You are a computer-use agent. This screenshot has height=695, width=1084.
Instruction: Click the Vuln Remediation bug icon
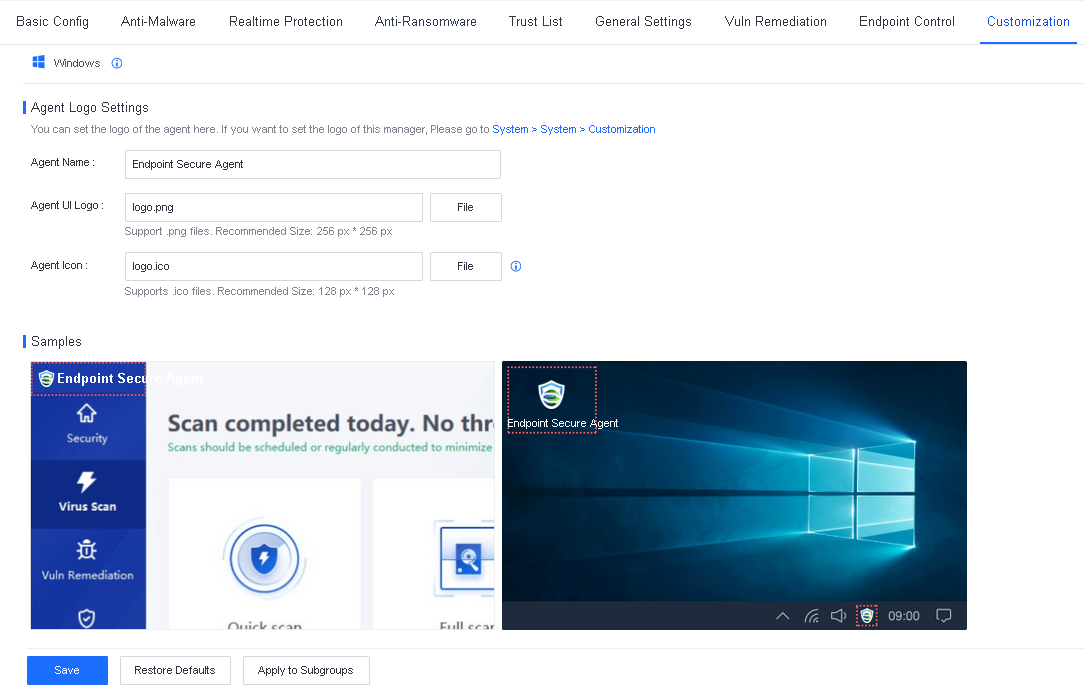click(87, 550)
